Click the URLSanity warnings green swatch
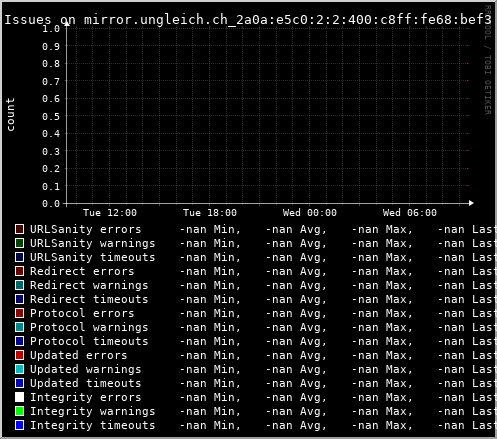This screenshot has height=439, width=497. click(19, 243)
